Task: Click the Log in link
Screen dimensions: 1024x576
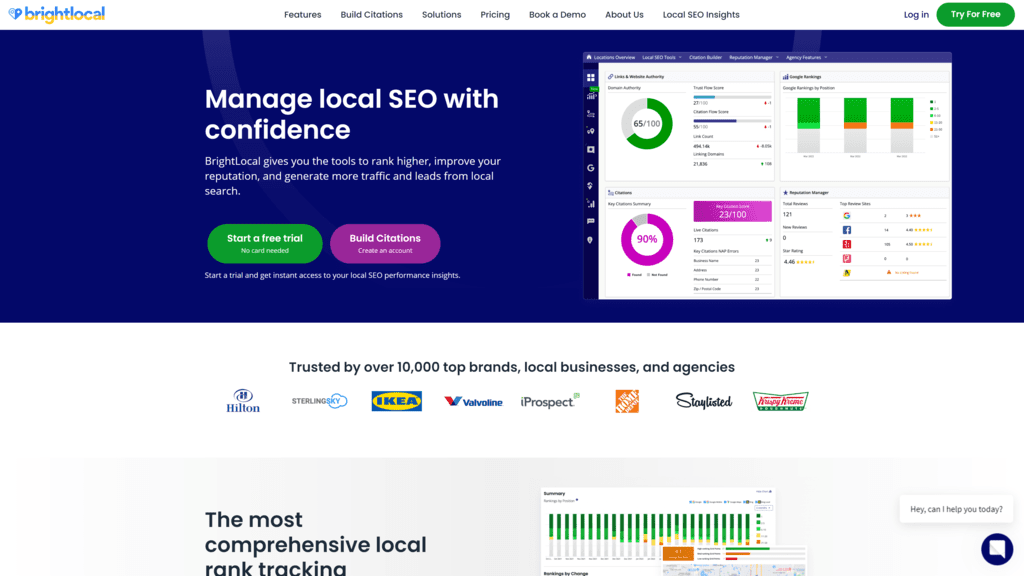Action: (916, 14)
